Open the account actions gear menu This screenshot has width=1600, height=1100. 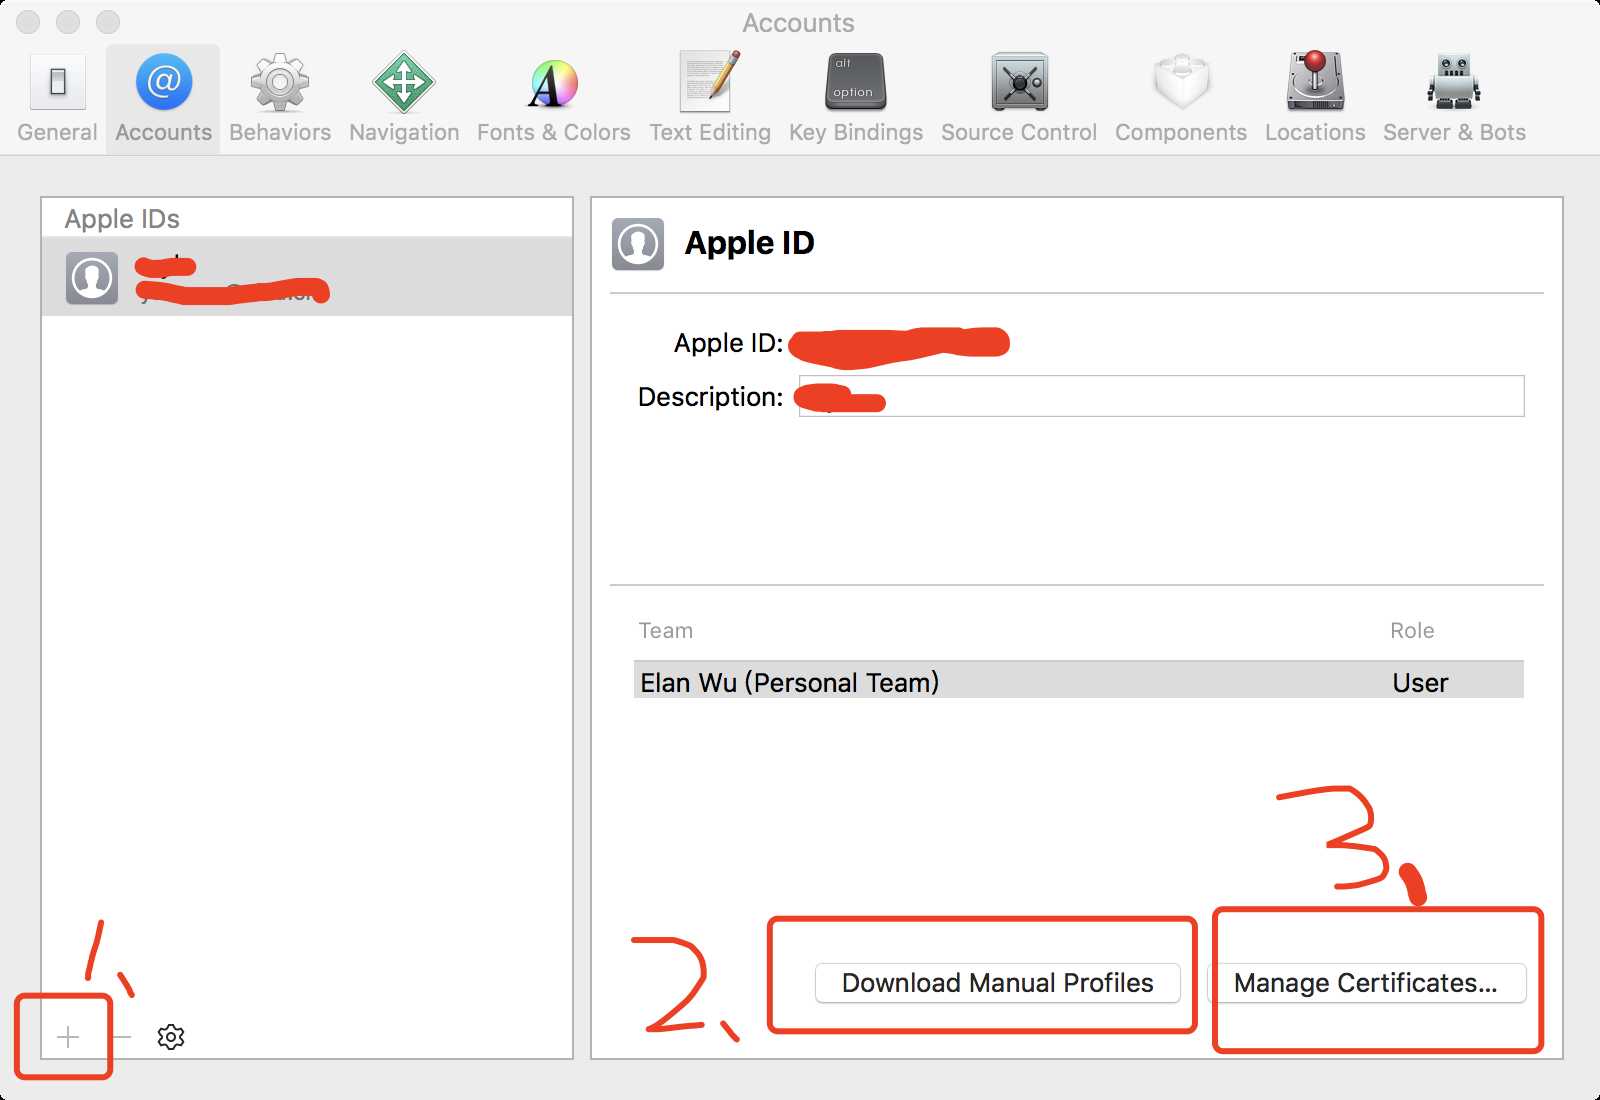pyautogui.click(x=171, y=1037)
